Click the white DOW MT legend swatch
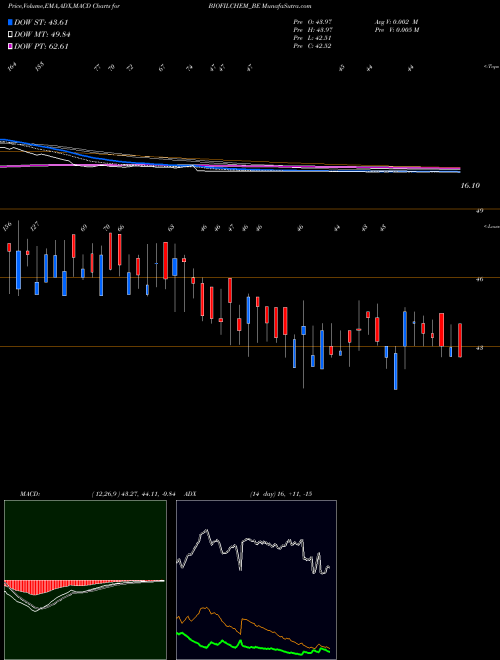 point(10,35)
